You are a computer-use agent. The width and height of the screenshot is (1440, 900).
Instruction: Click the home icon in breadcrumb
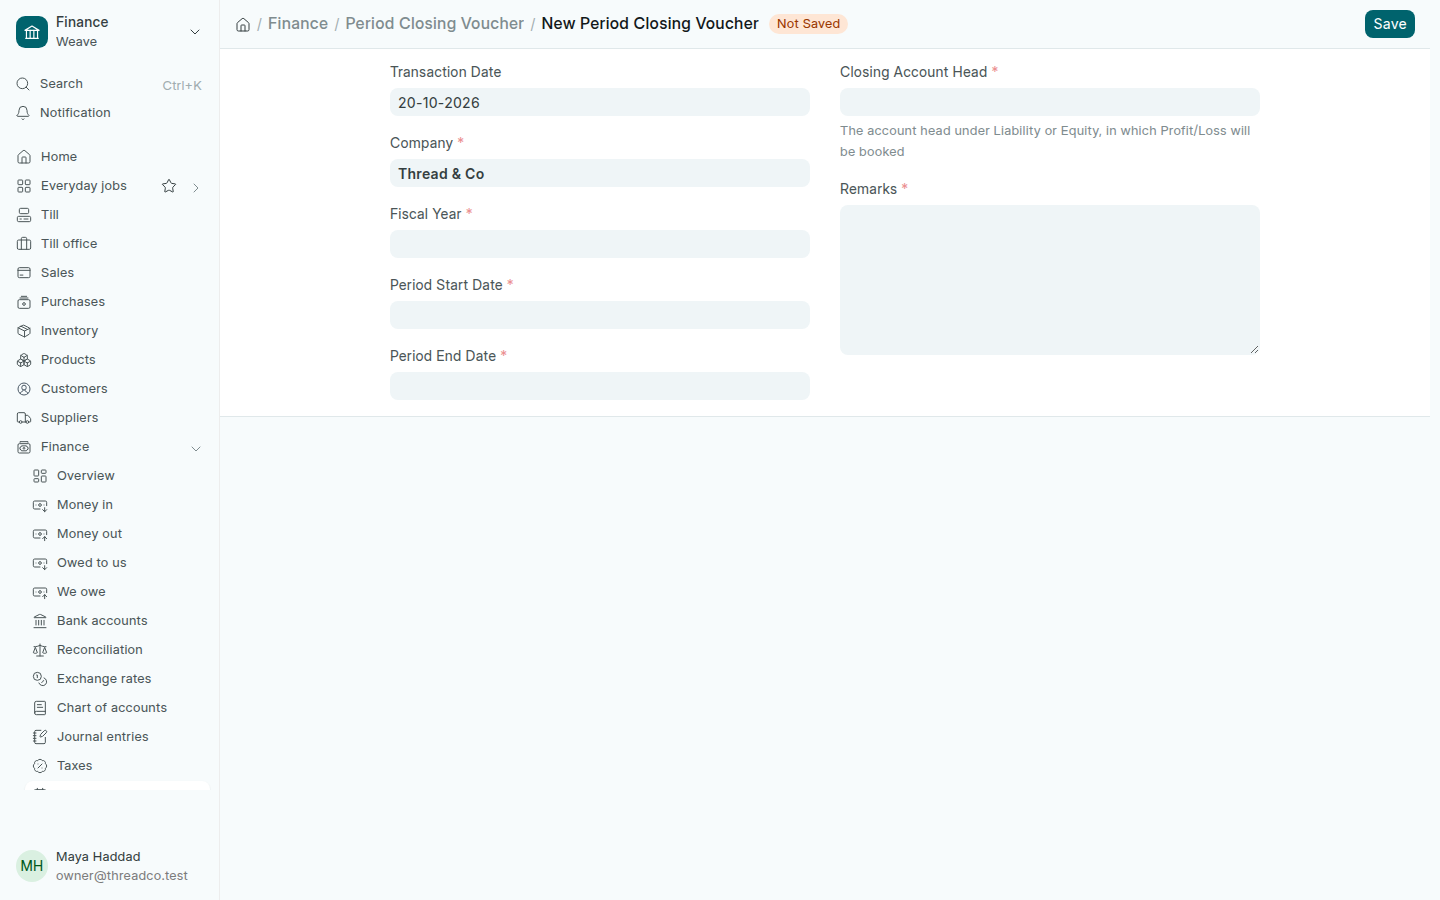pyautogui.click(x=243, y=24)
